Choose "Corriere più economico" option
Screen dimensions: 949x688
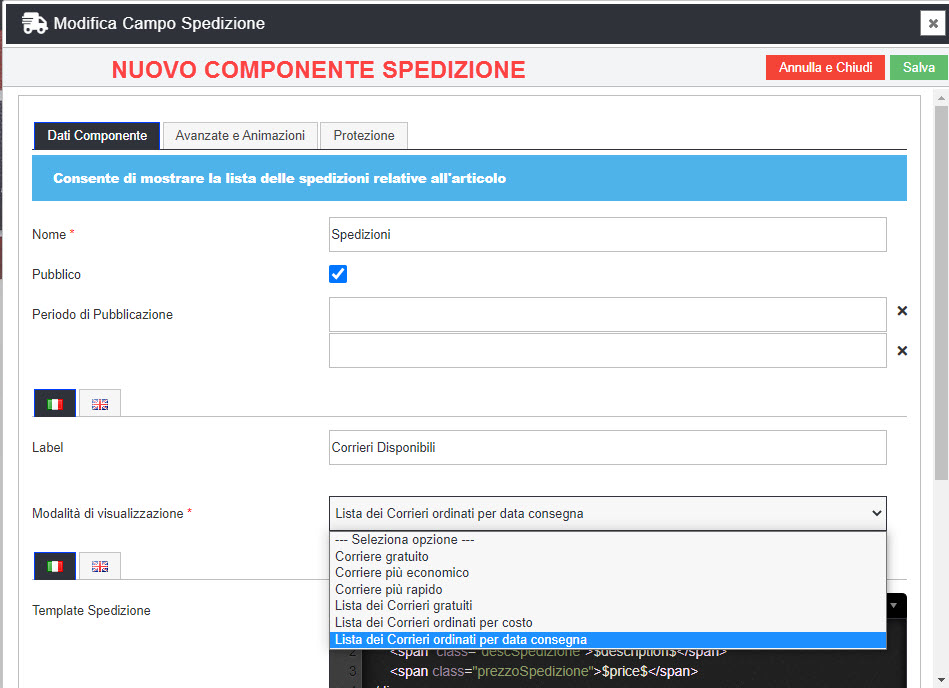(x=402, y=573)
